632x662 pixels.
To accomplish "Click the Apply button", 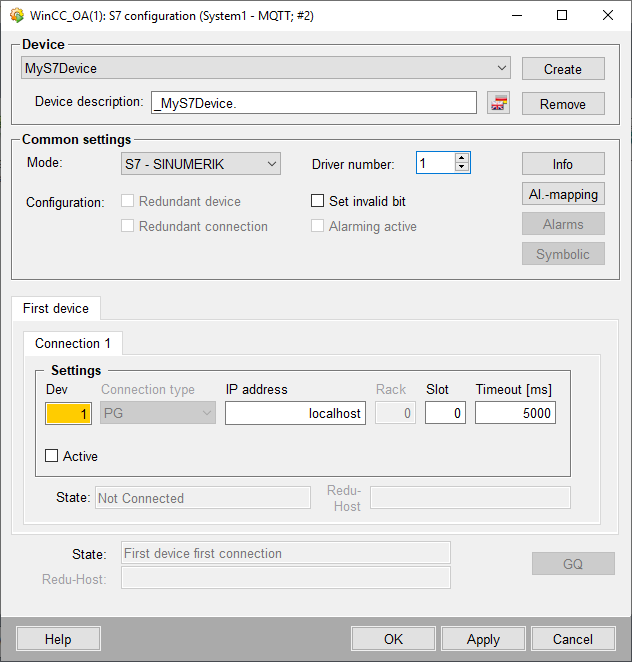I will (x=483, y=639).
